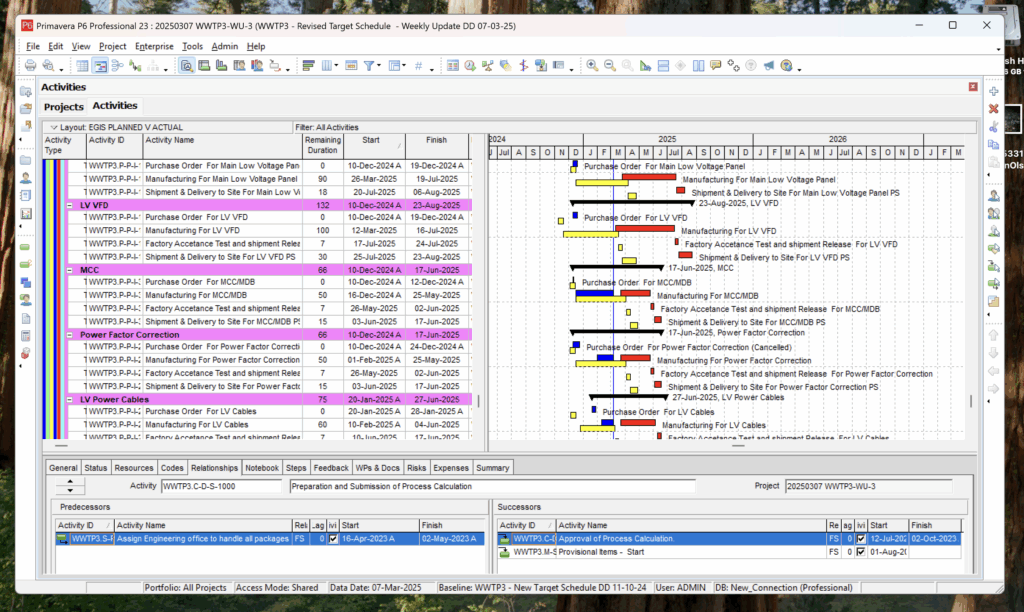Image resolution: width=1024 pixels, height=612 pixels.
Task: Open the Enterprise menu
Action: tap(154, 46)
